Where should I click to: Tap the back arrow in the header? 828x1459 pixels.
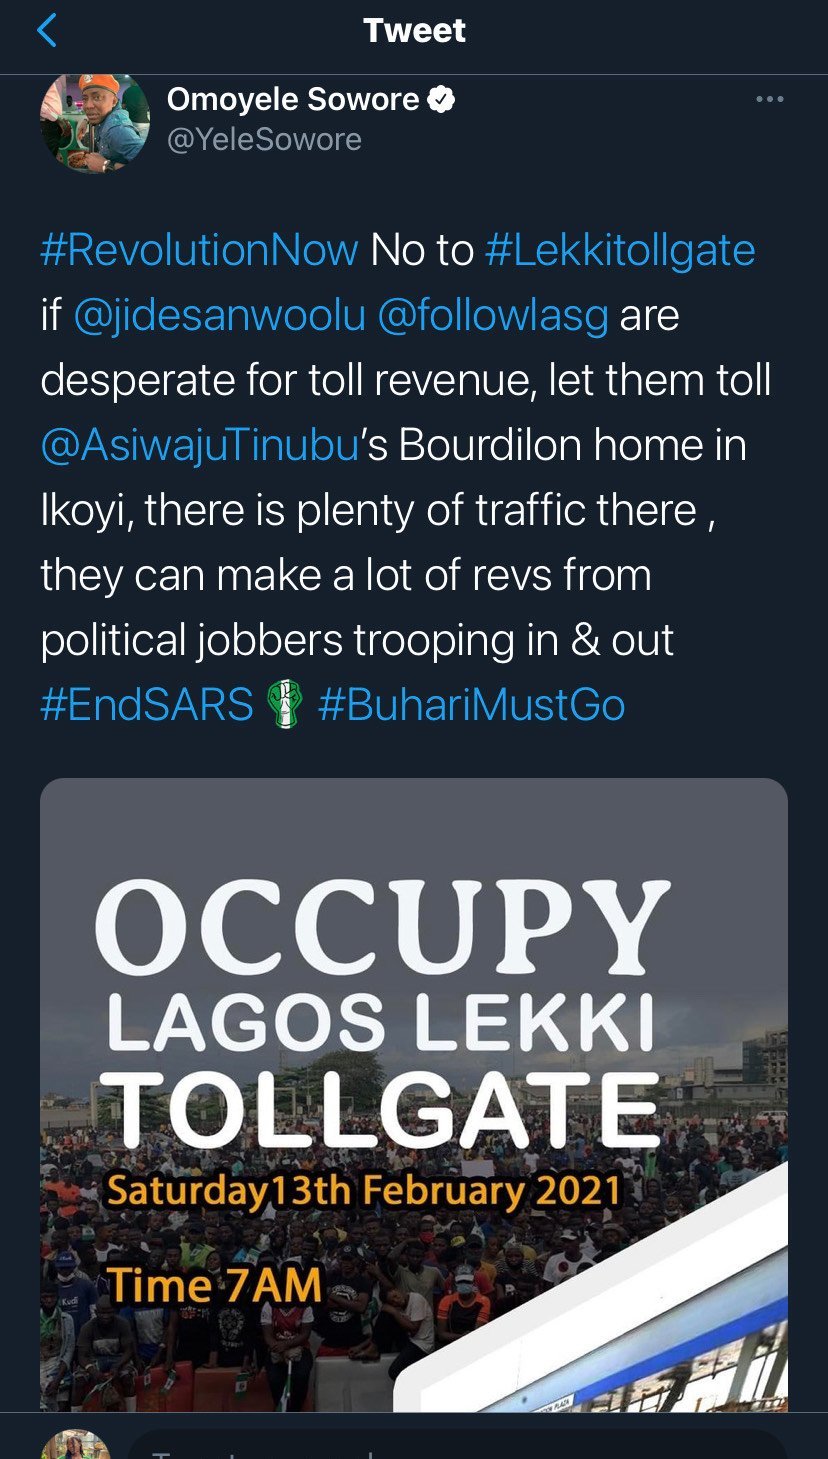click(47, 31)
